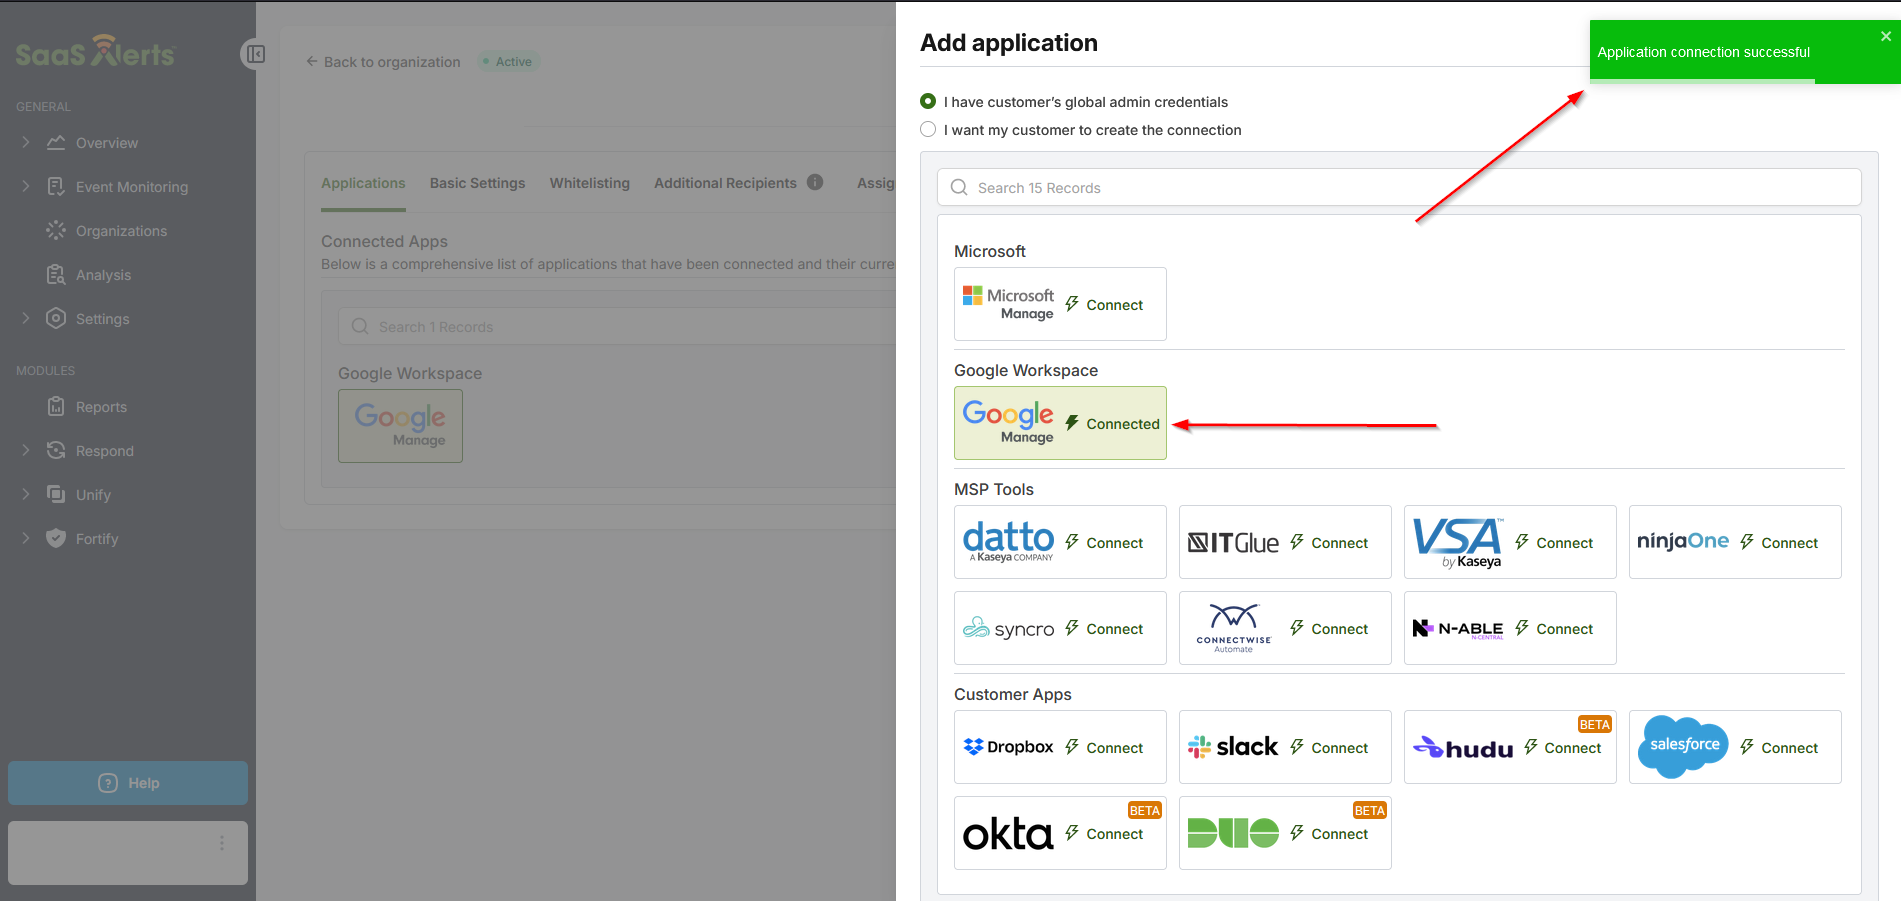Viewport: 1901px width, 901px height.
Task: Go back via 'Back to organization' link
Action: click(x=383, y=62)
